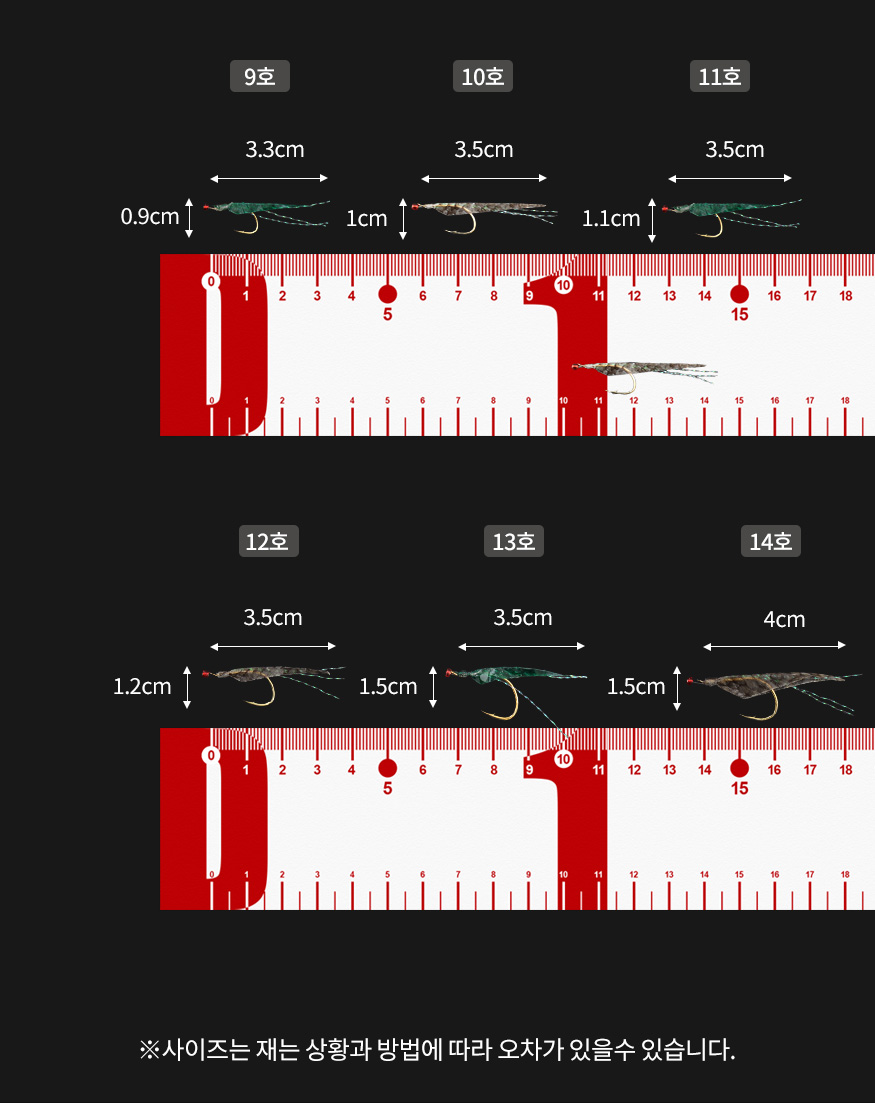Click the 3.3cm length text
The image size is (875, 1103).
pos(275,149)
